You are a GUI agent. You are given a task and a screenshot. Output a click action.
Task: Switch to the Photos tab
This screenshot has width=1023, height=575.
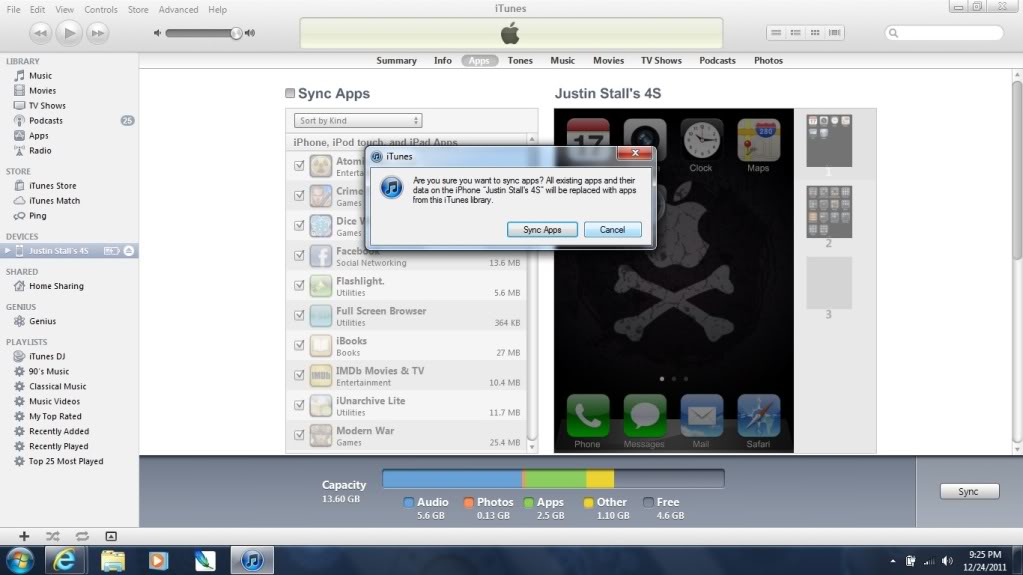768,61
